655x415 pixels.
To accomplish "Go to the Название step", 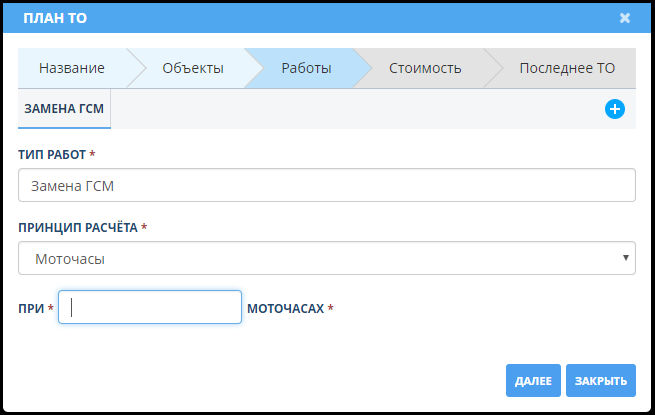I will (72, 68).
